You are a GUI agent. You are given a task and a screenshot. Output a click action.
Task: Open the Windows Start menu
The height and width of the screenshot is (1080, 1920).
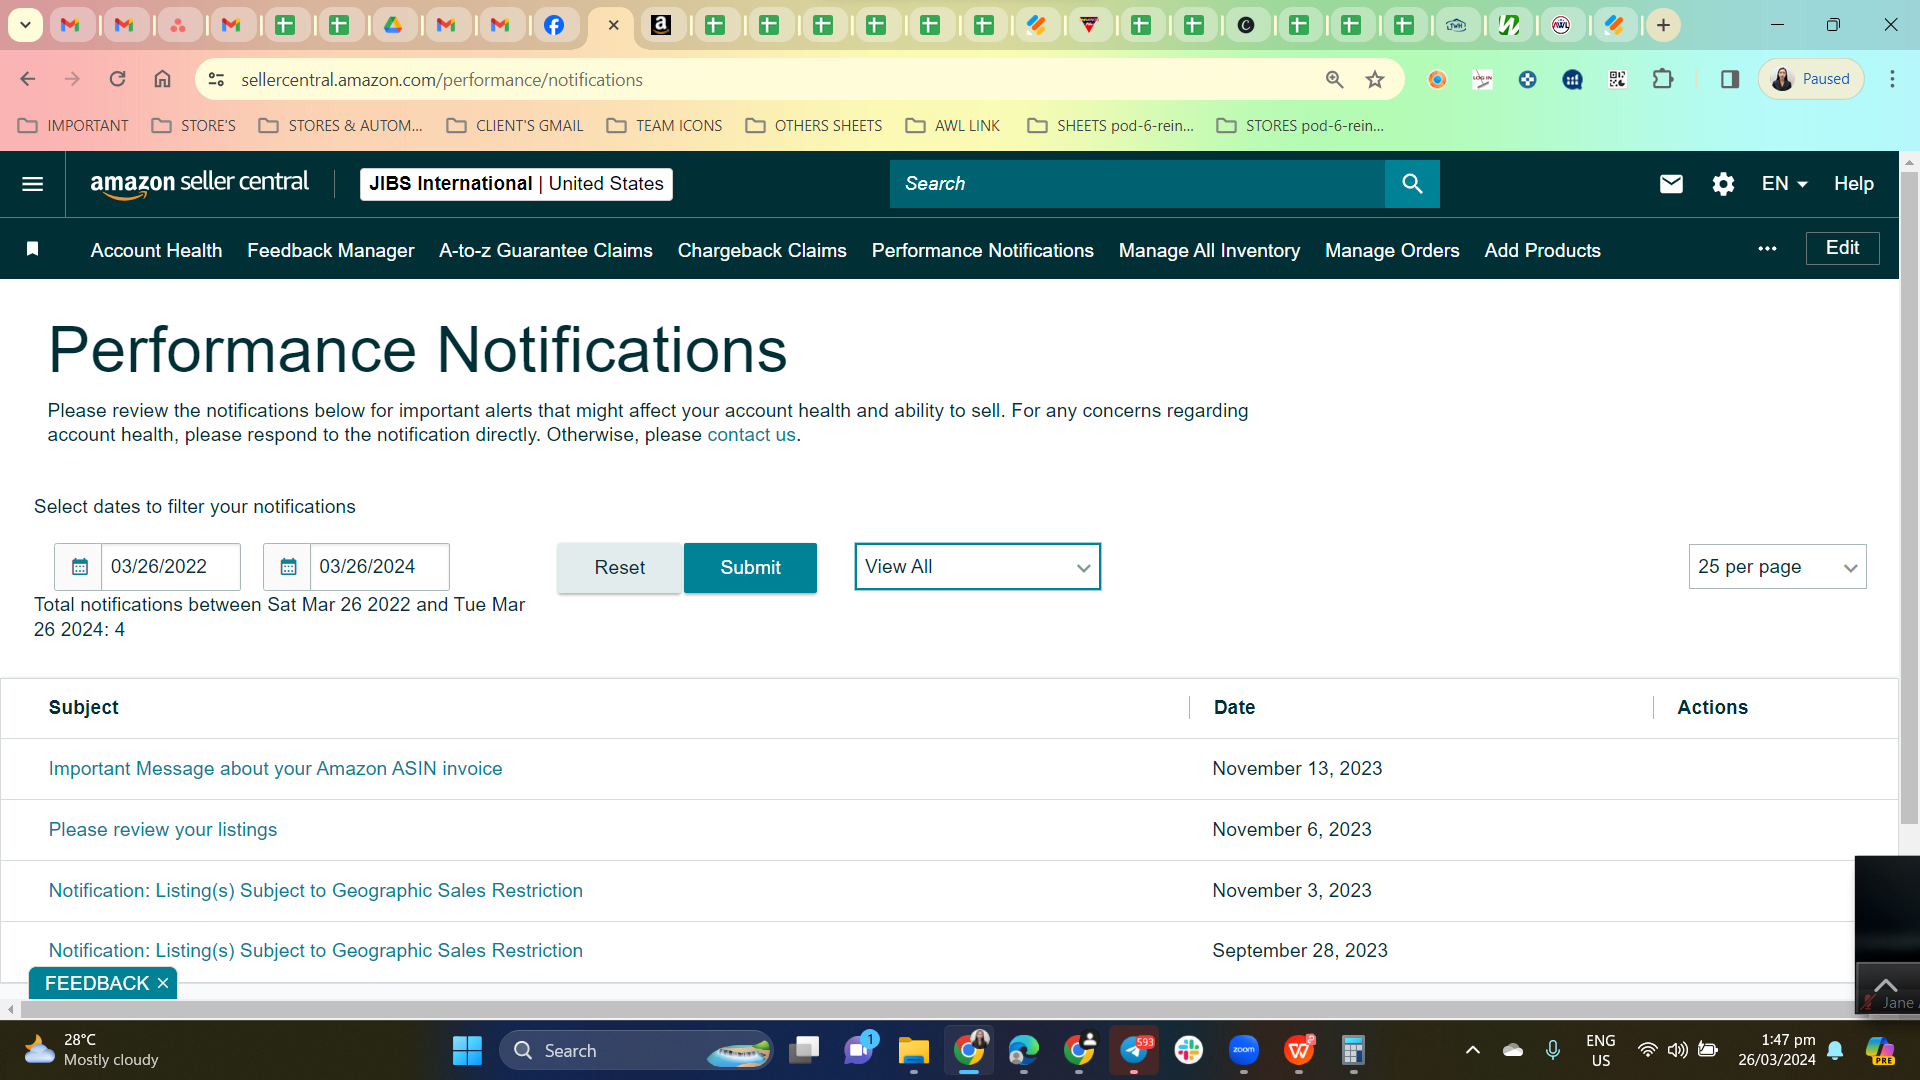pos(467,1050)
